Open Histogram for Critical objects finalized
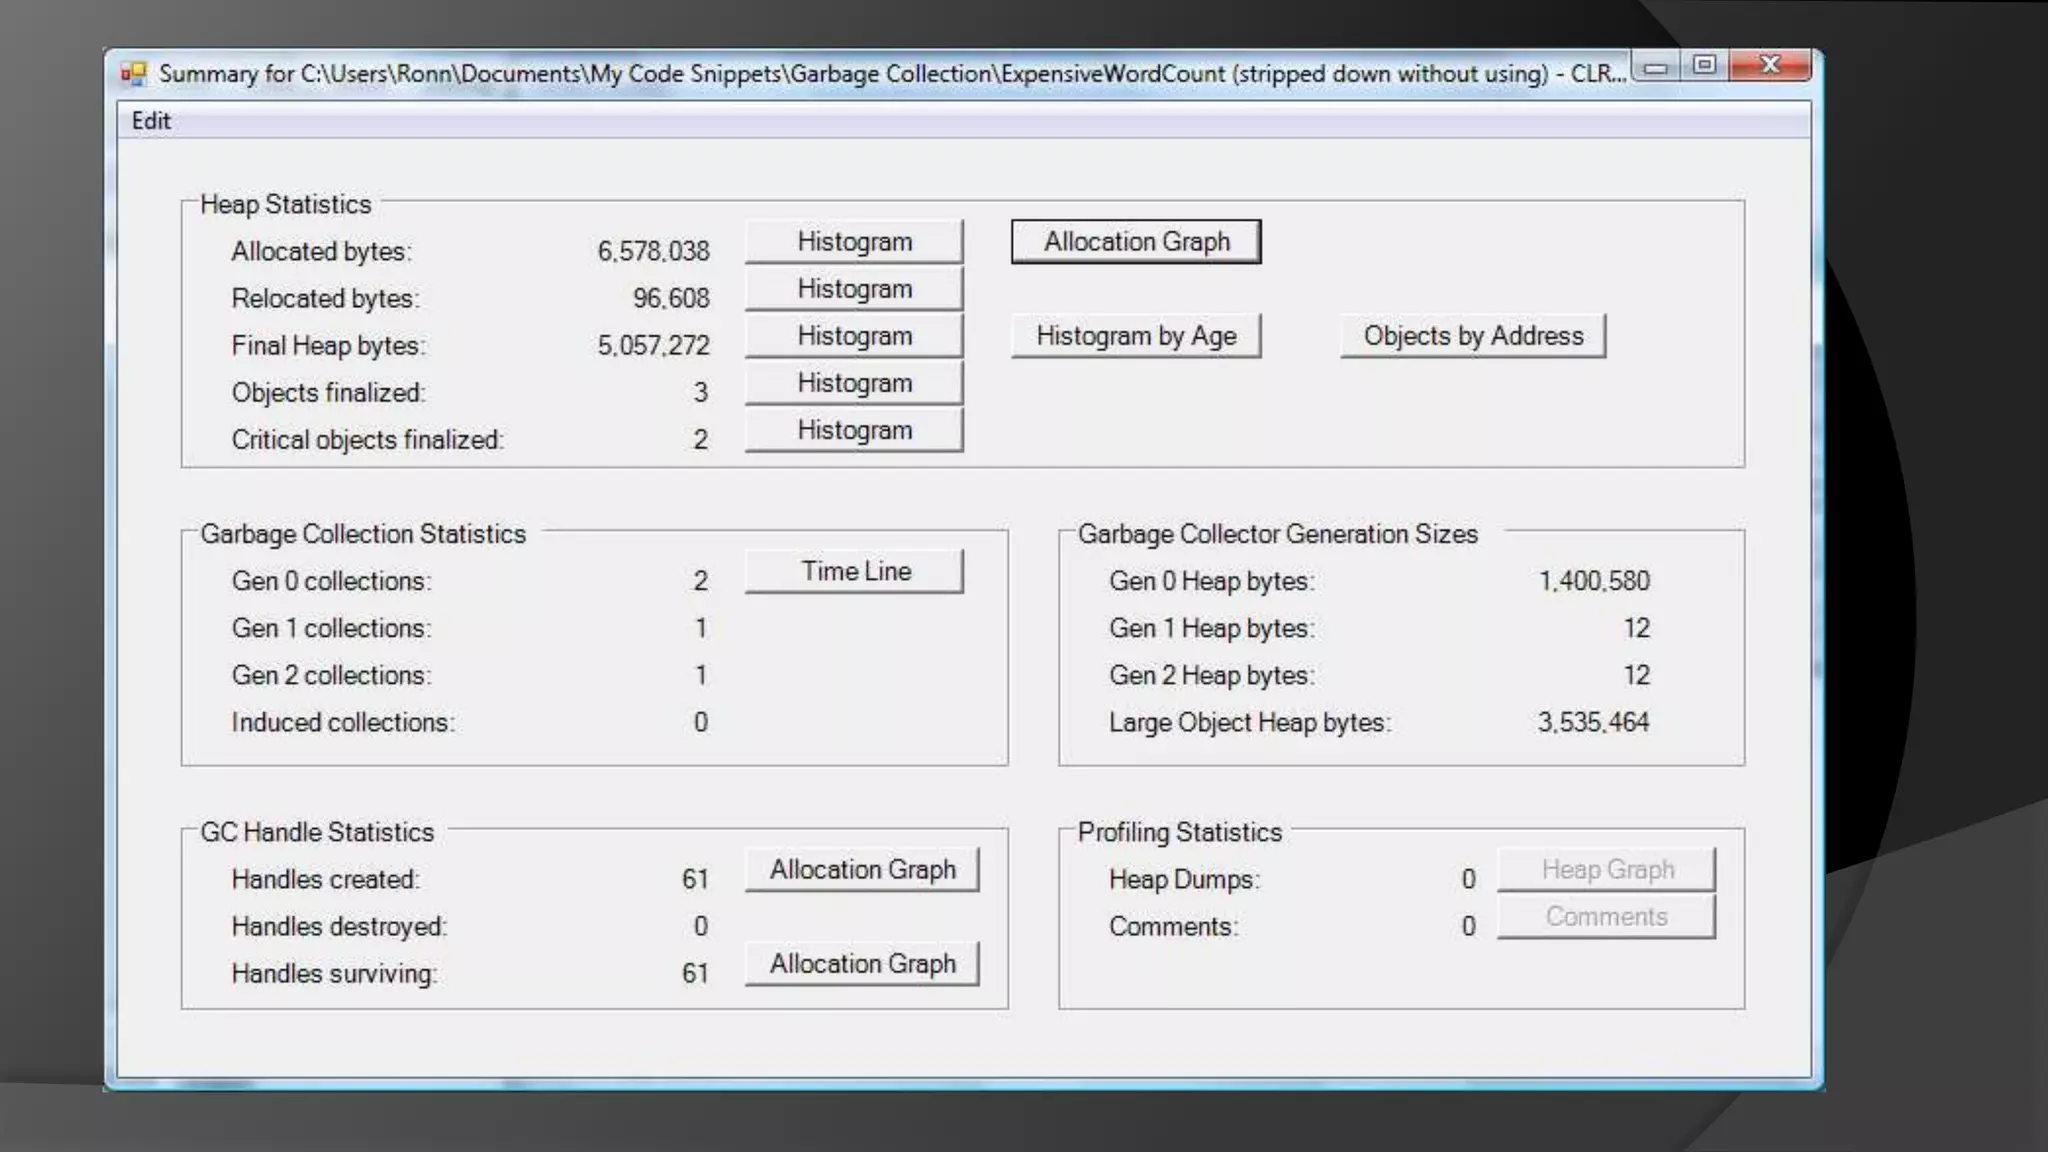The image size is (2048, 1152). click(x=854, y=430)
